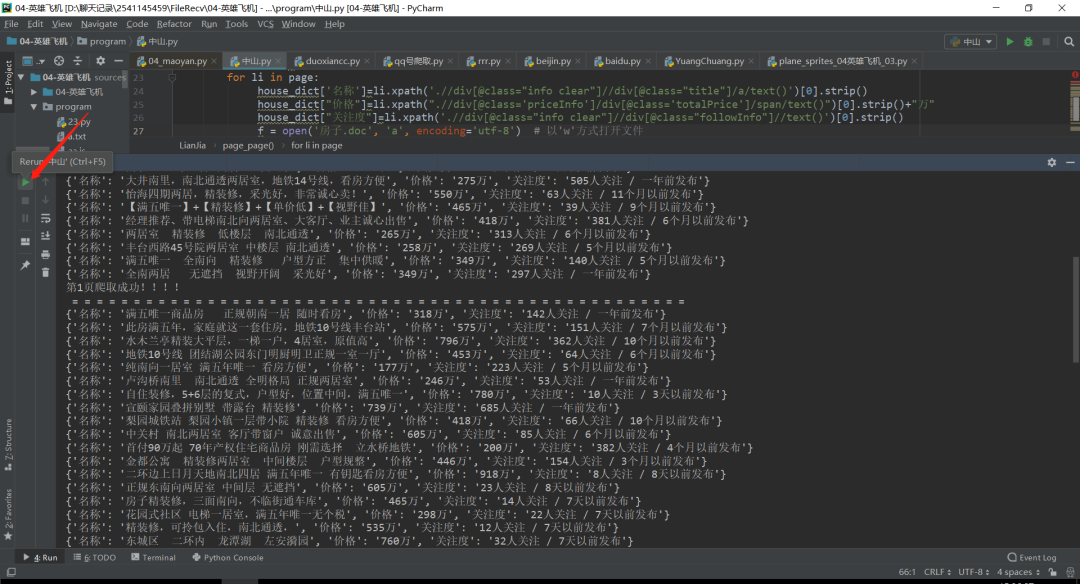Collapse the program folder
The width and height of the screenshot is (1080, 584).
[34, 107]
